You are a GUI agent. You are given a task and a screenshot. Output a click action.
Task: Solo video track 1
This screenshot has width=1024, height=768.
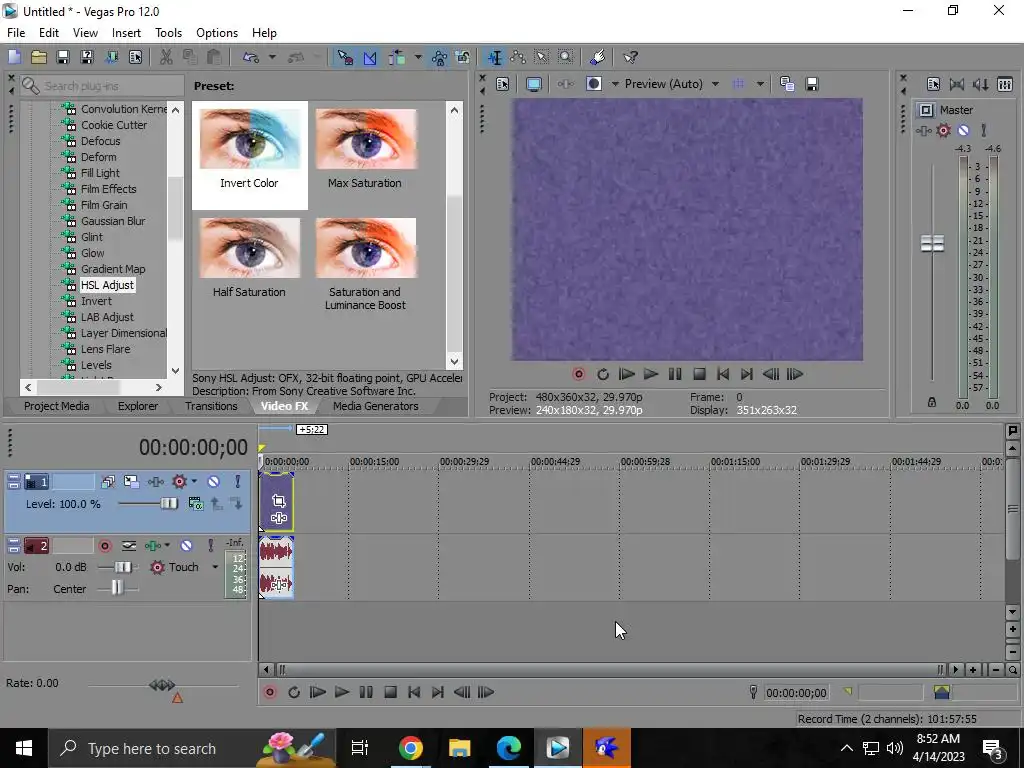coord(238,482)
